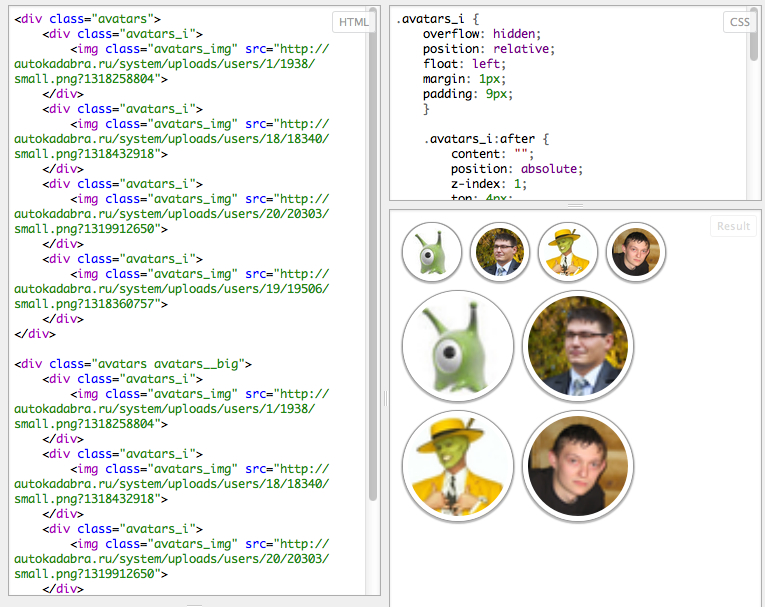This screenshot has width=765, height=607.
Task: Click the '.avatars_i {' selector line
Action: [x=438, y=20]
